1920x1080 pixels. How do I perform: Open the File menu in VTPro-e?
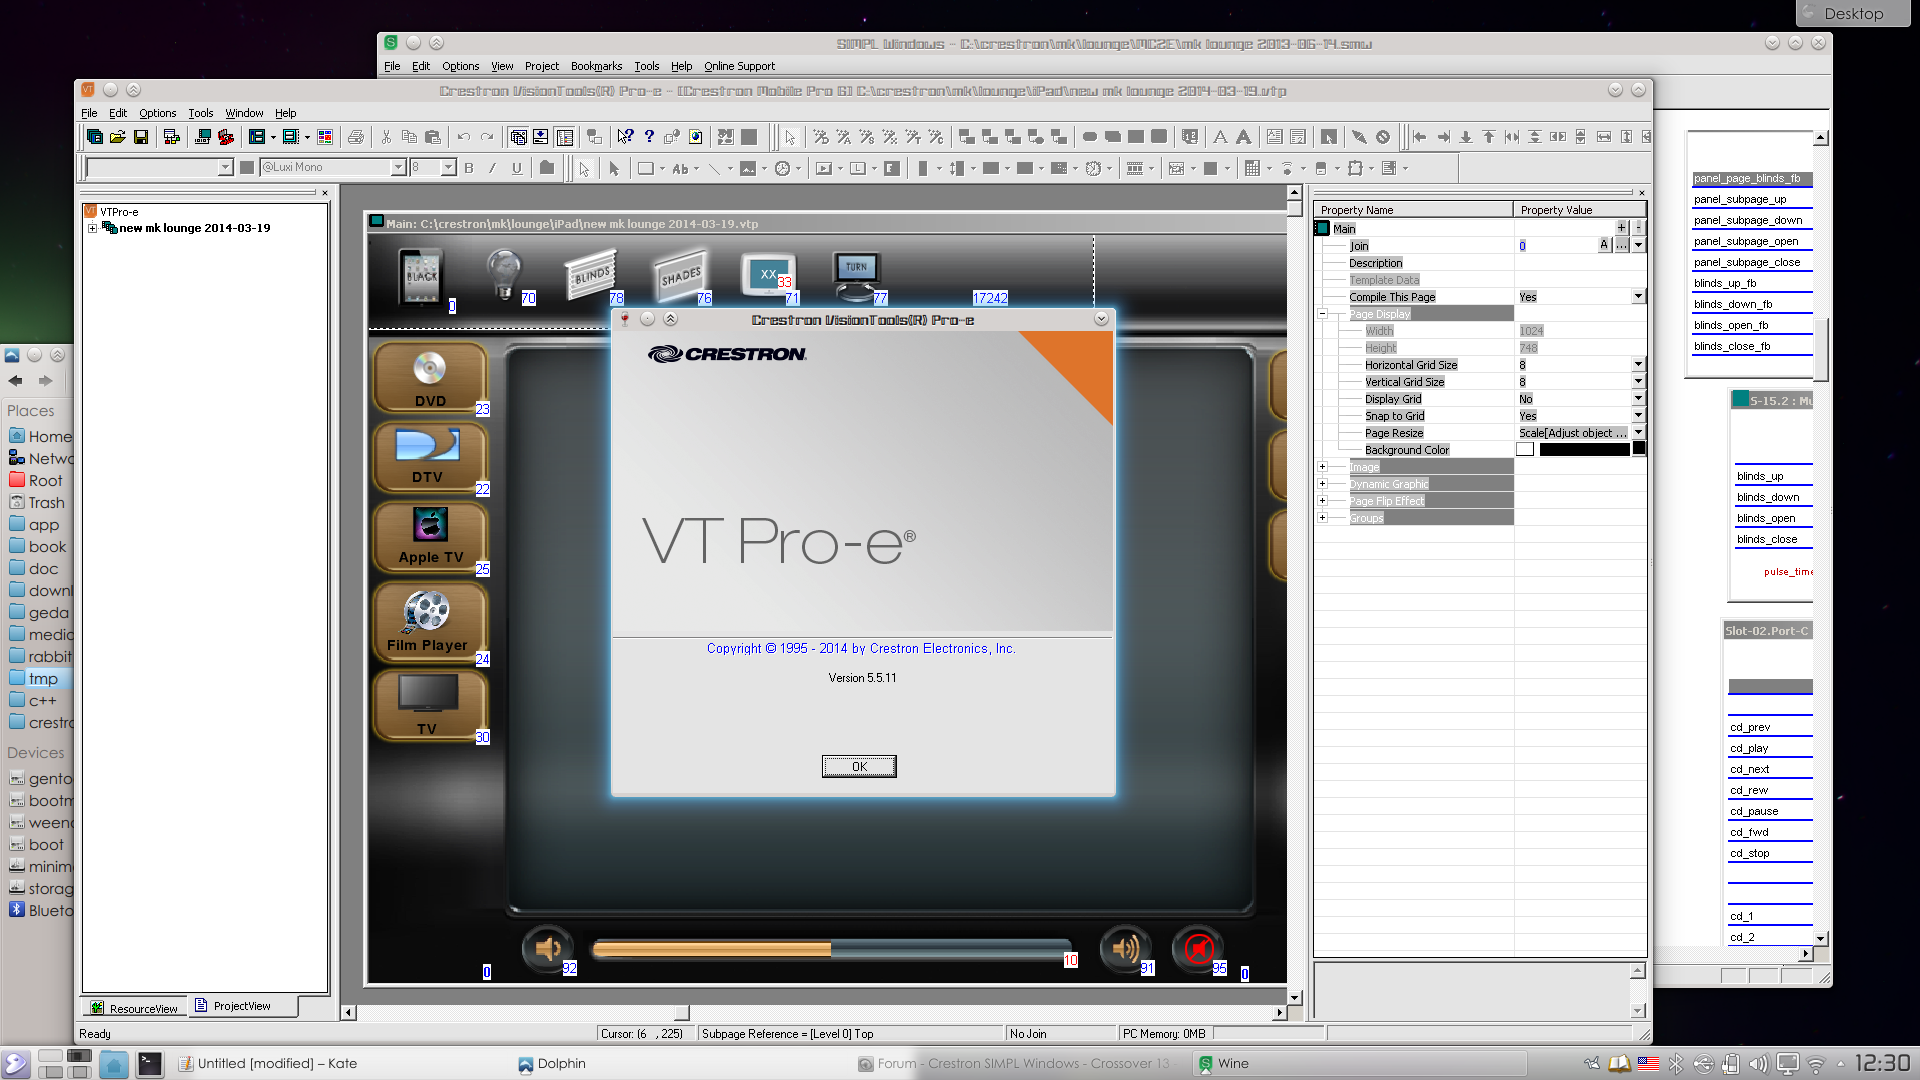88,112
